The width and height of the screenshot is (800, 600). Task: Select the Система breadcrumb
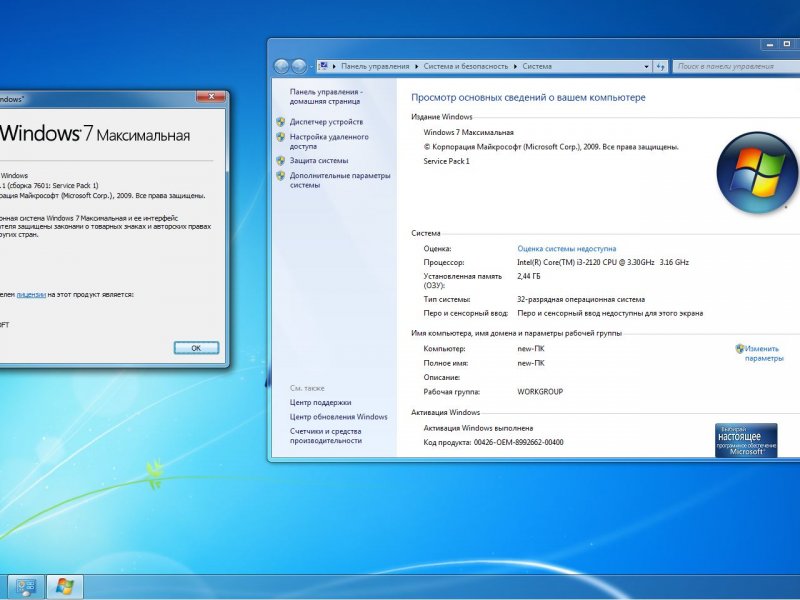coord(537,66)
